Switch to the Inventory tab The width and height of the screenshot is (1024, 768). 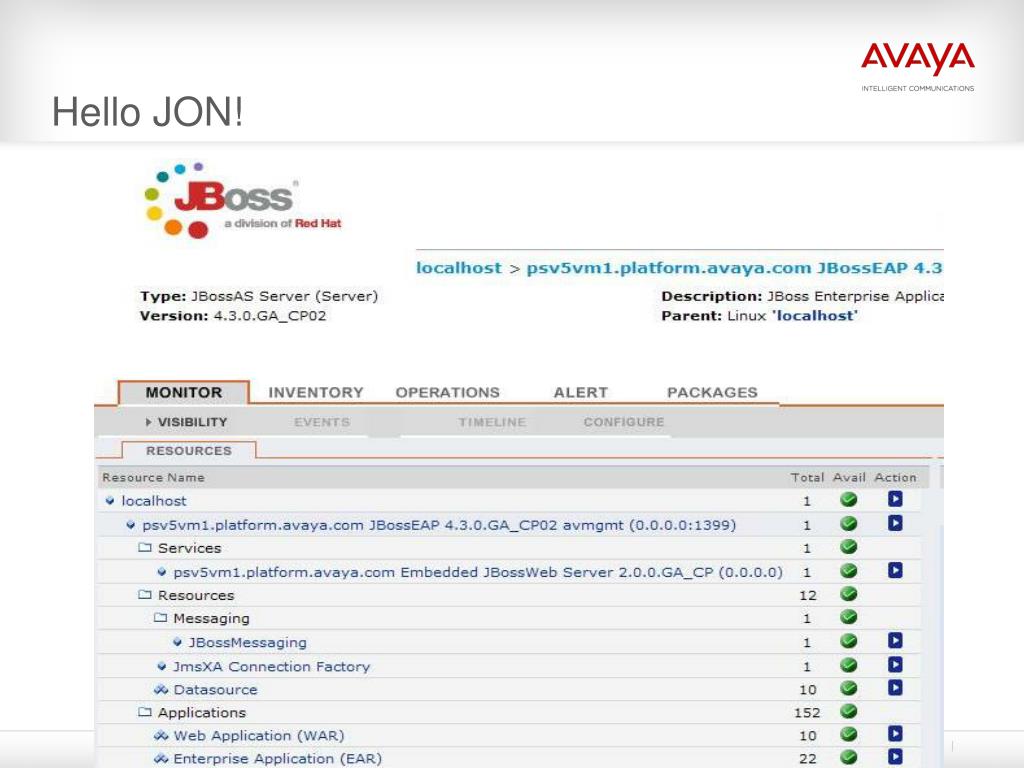pyautogui.click(x=315, y=392)
